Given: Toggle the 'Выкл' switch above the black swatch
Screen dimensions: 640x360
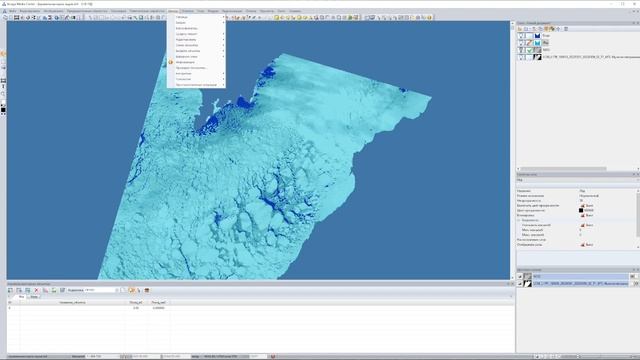Looking at the screenshot, I should tap(587, 206).
